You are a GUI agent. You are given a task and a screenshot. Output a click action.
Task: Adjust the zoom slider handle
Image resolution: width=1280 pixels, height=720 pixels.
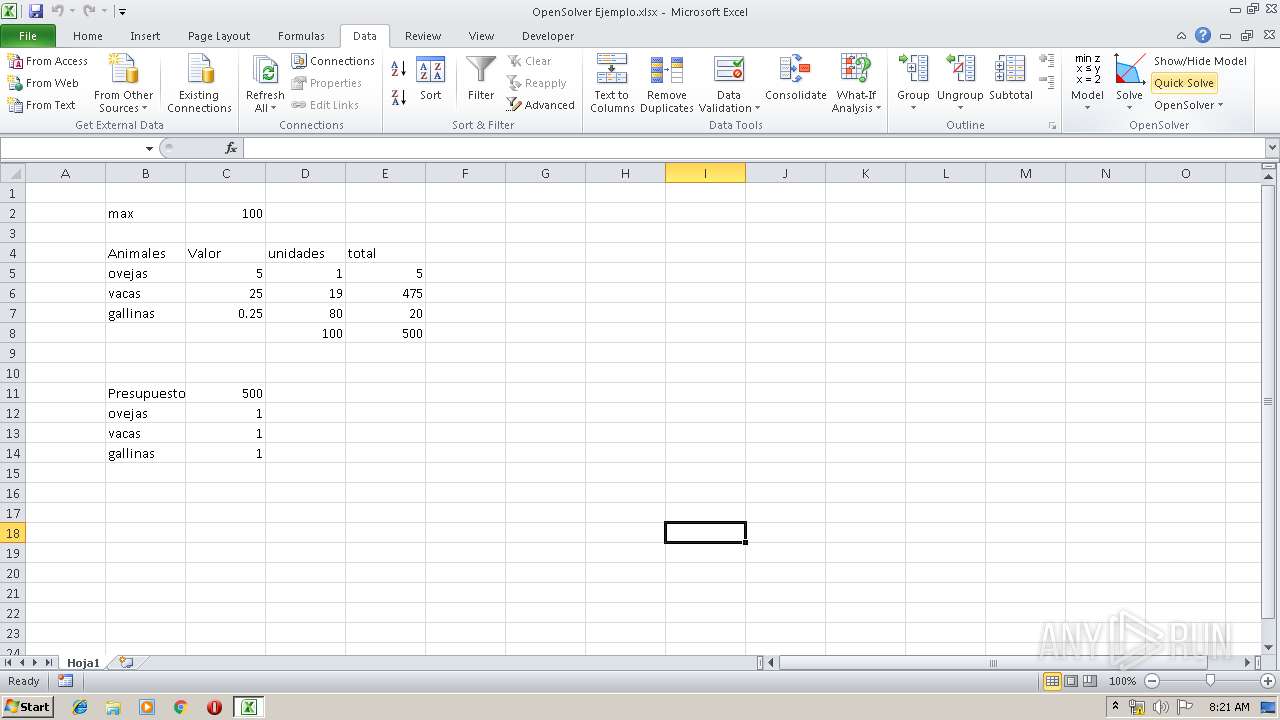coord(1210,681)
